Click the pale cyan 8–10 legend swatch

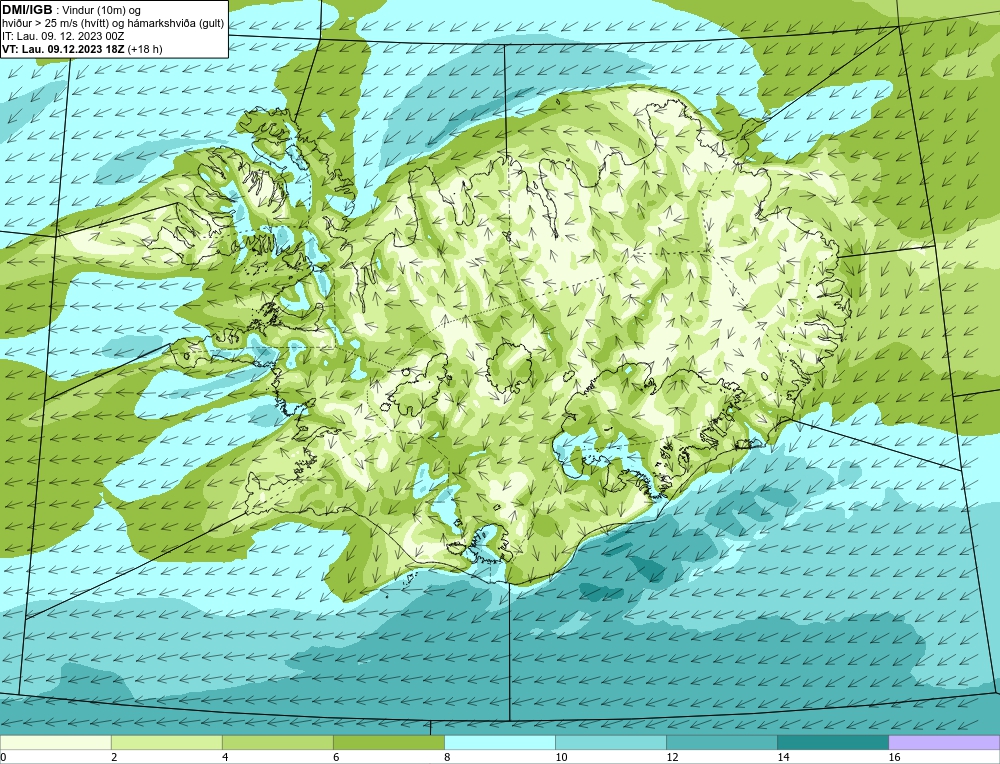tap(499, 742)
